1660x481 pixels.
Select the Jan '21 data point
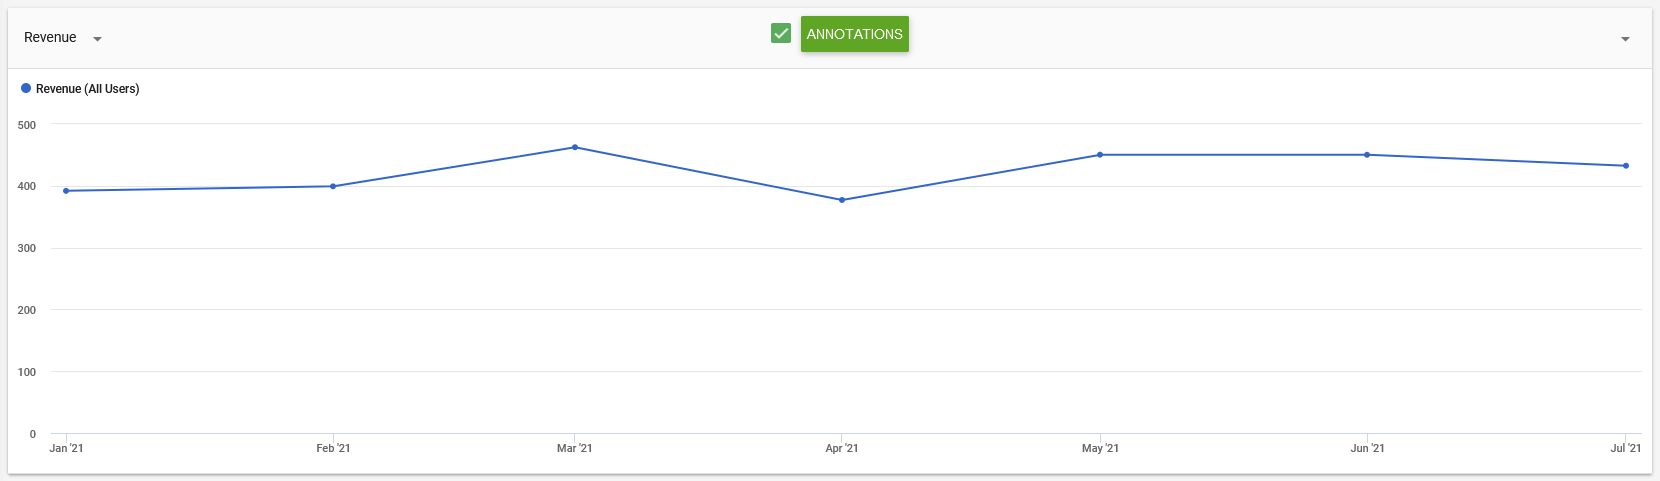(x=66, y=191)
